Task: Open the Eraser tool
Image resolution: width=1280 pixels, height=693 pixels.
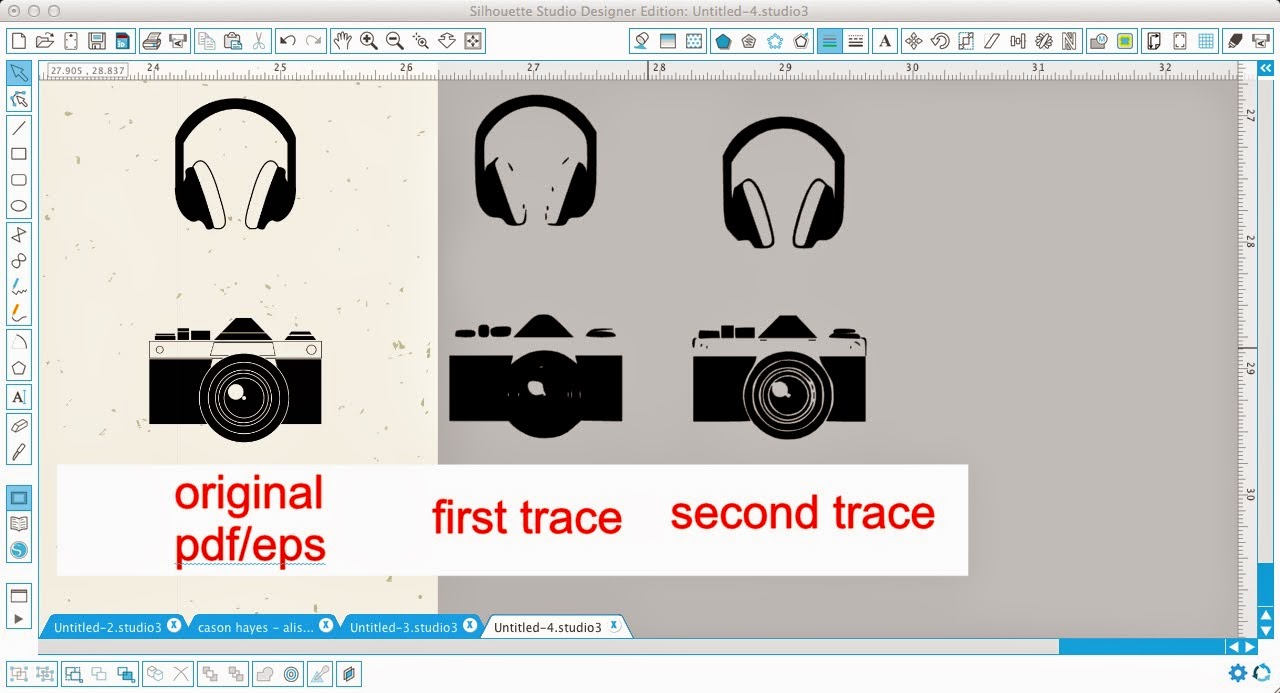Action: coord(19,426)
